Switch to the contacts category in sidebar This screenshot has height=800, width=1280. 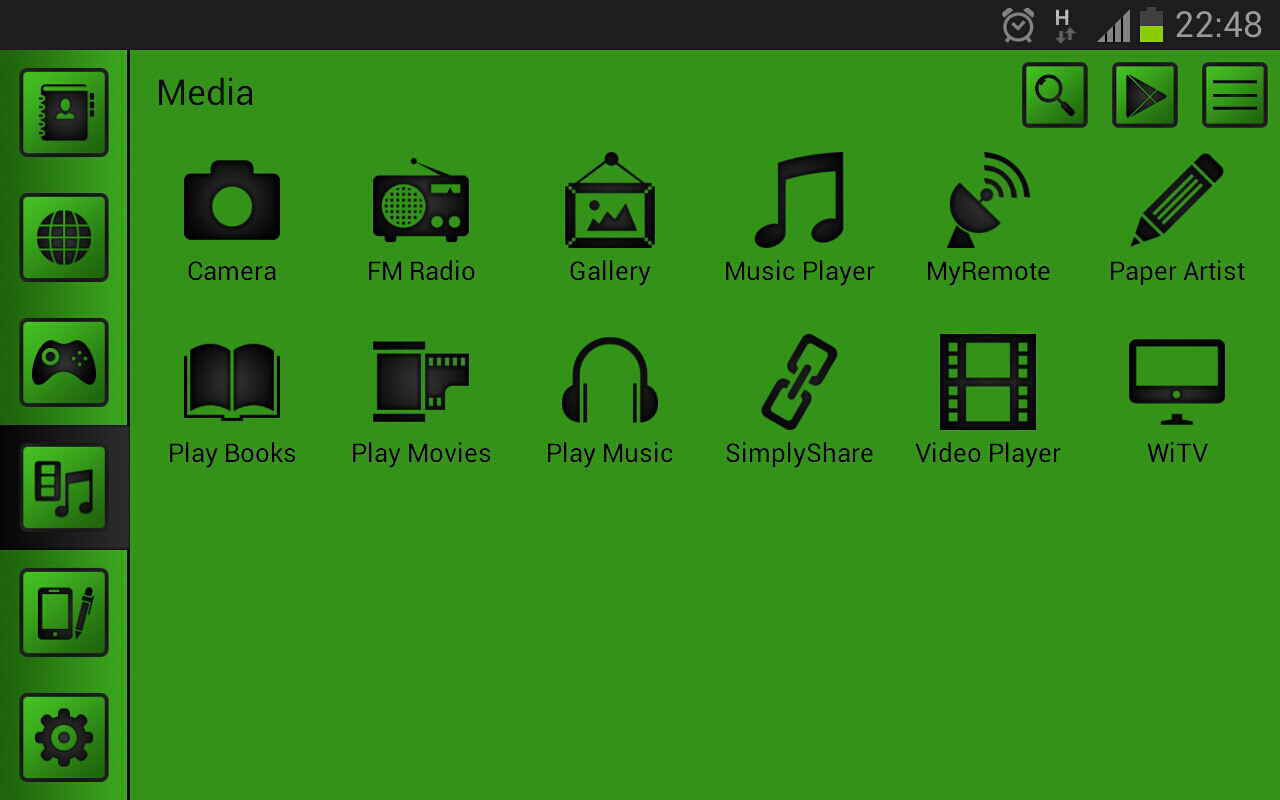click(x=64, y=112)
